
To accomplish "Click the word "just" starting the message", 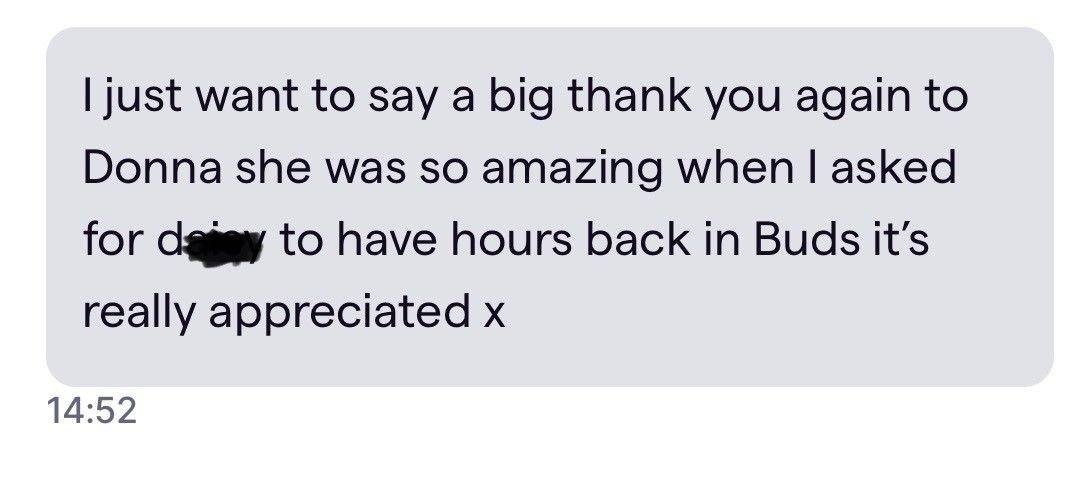I will [x=134, y=100].
